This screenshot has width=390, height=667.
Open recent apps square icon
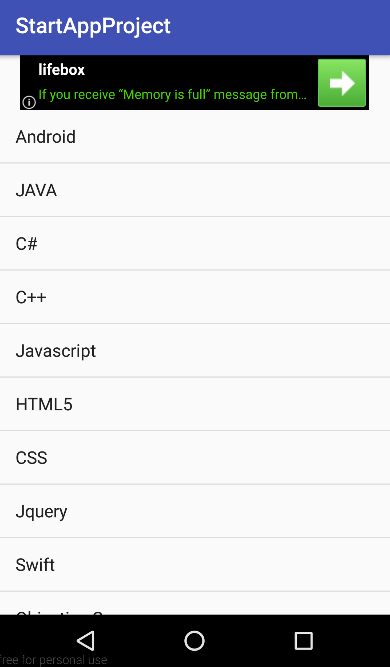point(304,641)
